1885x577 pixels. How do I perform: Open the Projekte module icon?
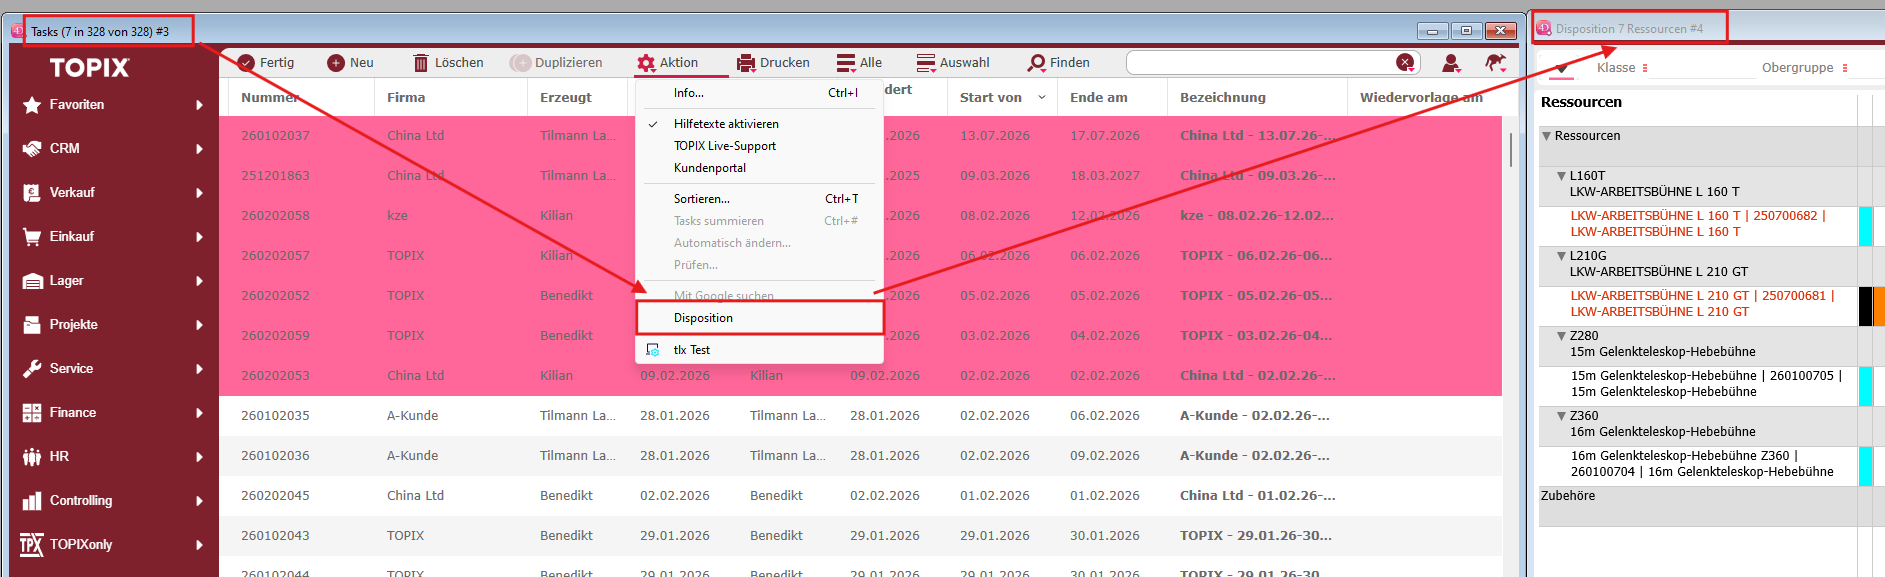[32, 325]
